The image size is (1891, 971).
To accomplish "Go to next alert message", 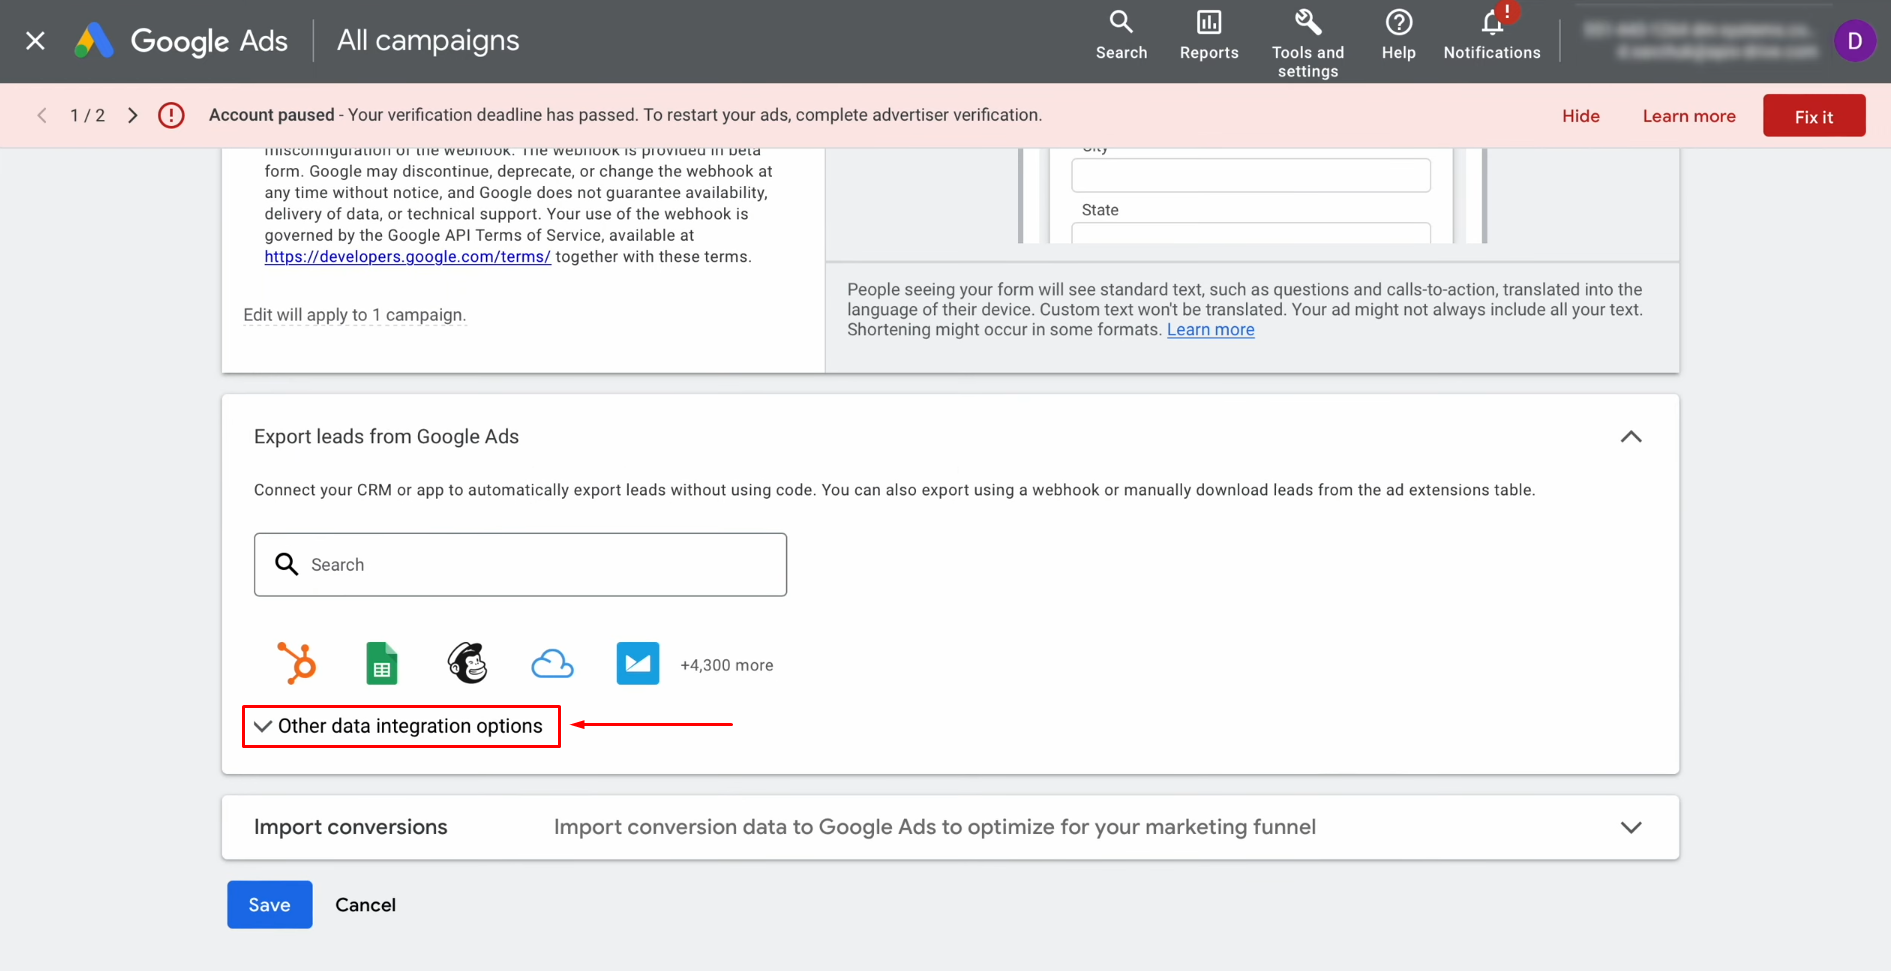I will 132,115.
